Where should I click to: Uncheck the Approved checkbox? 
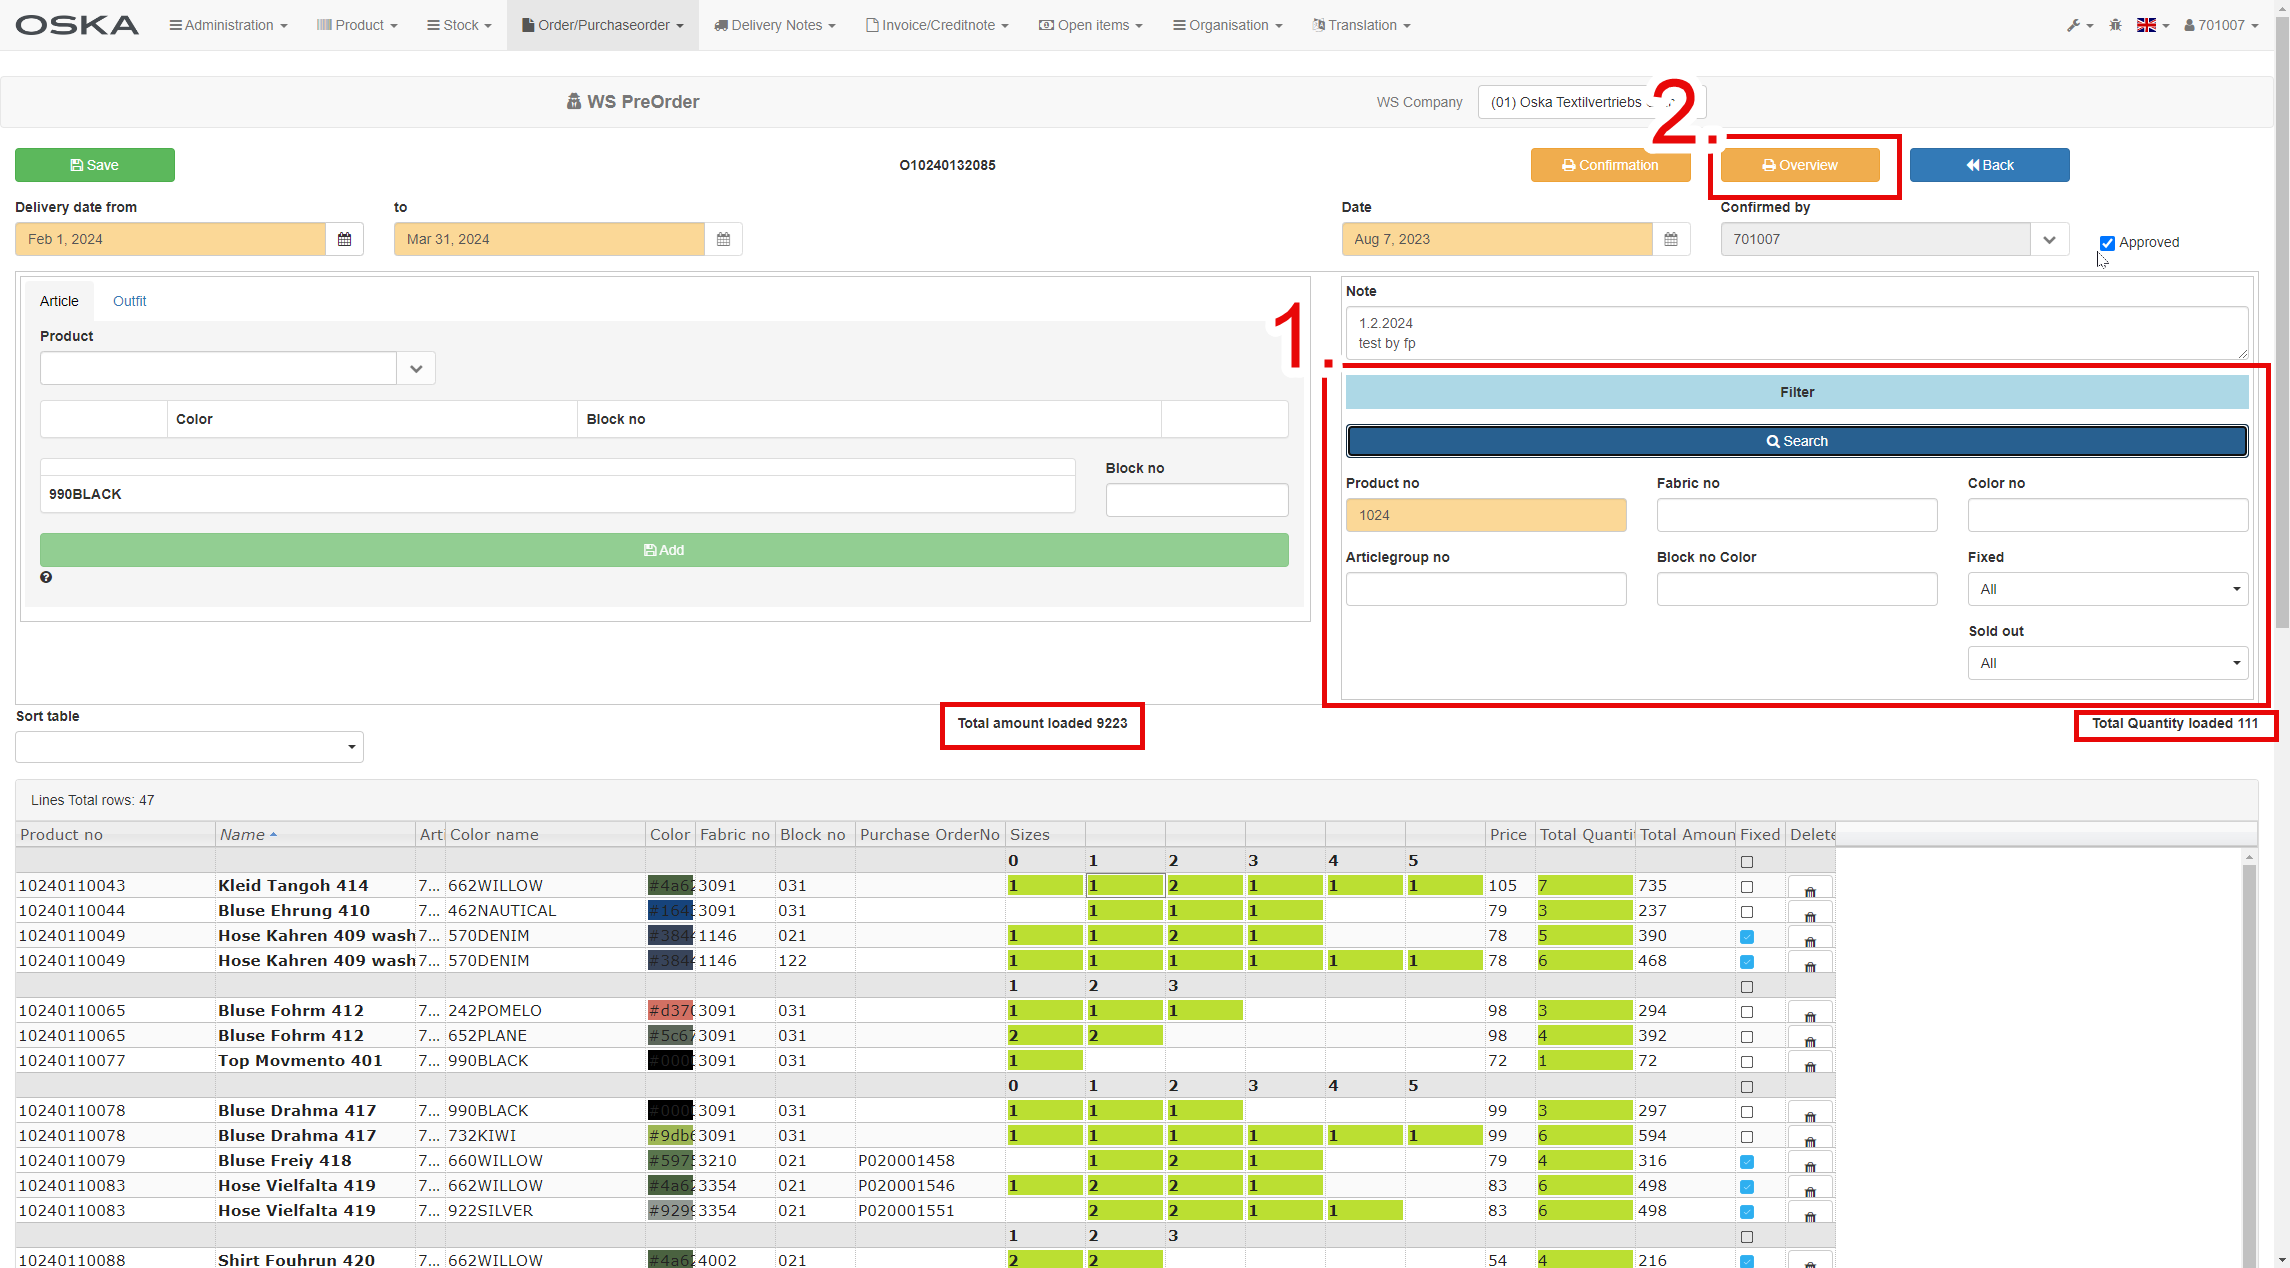(x=2107, y=243)
